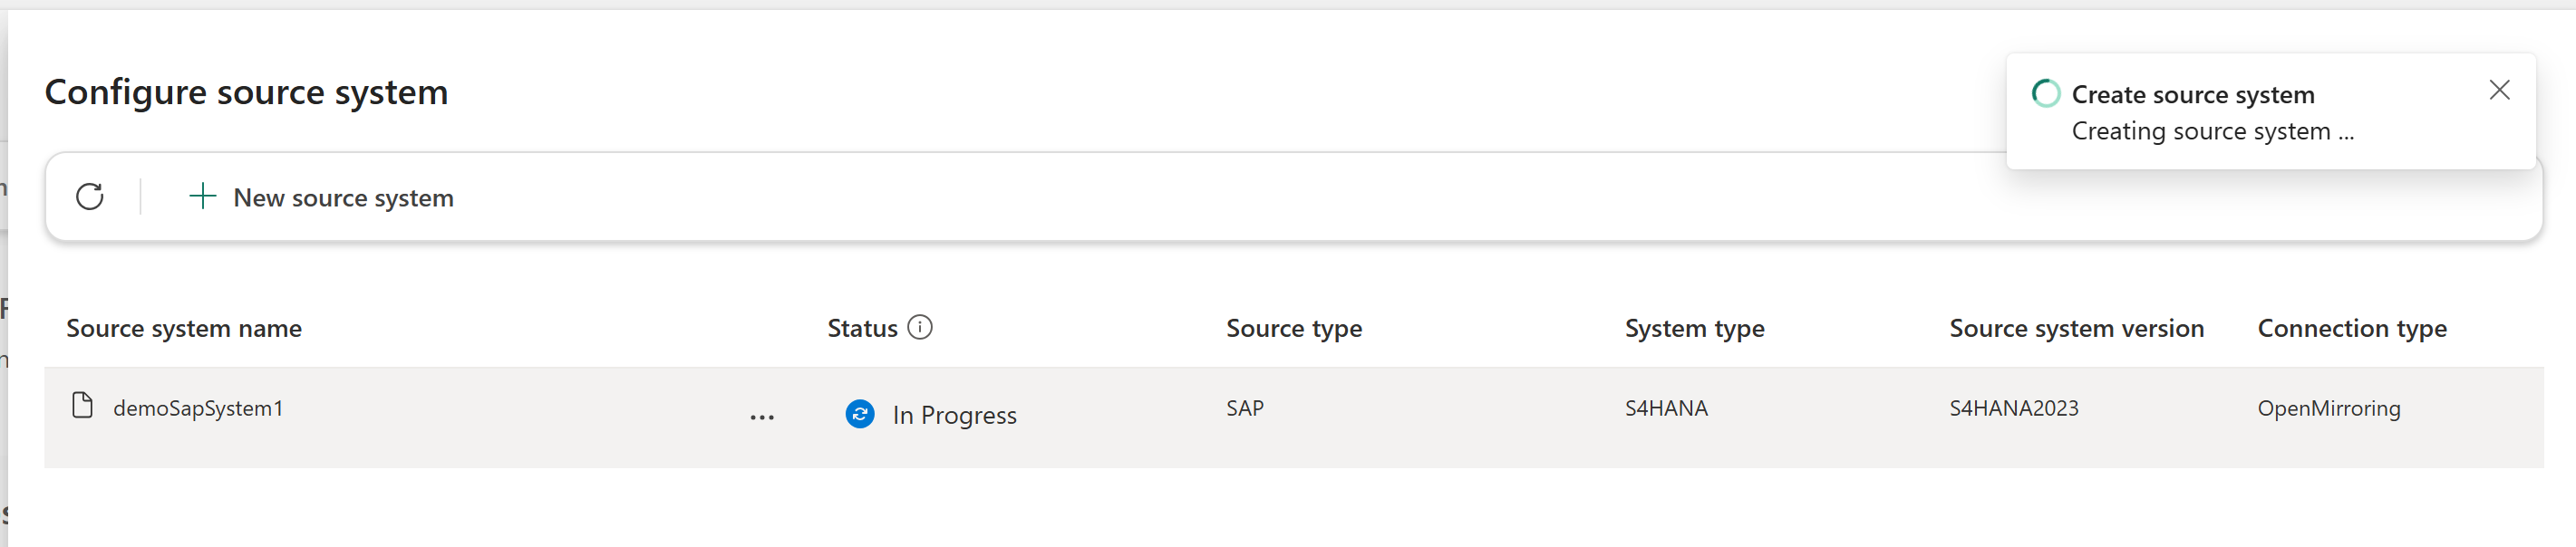Viewport: 2576px width, 547px height.
Task: Click the System type column header
Action: (x=1694, y=328)
